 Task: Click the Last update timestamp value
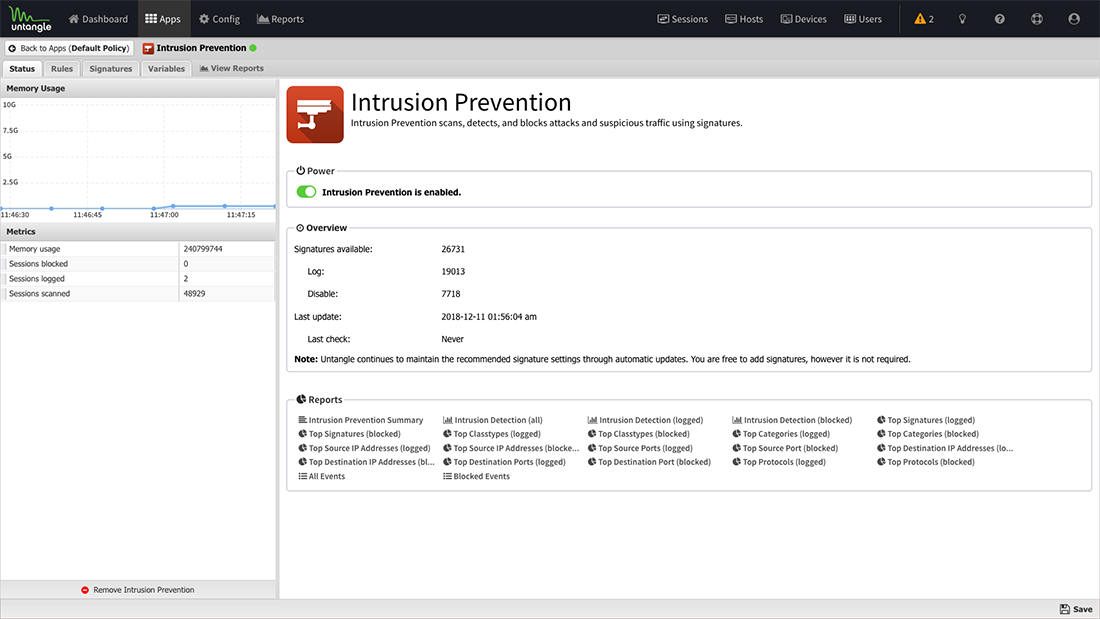click(489, 317)
